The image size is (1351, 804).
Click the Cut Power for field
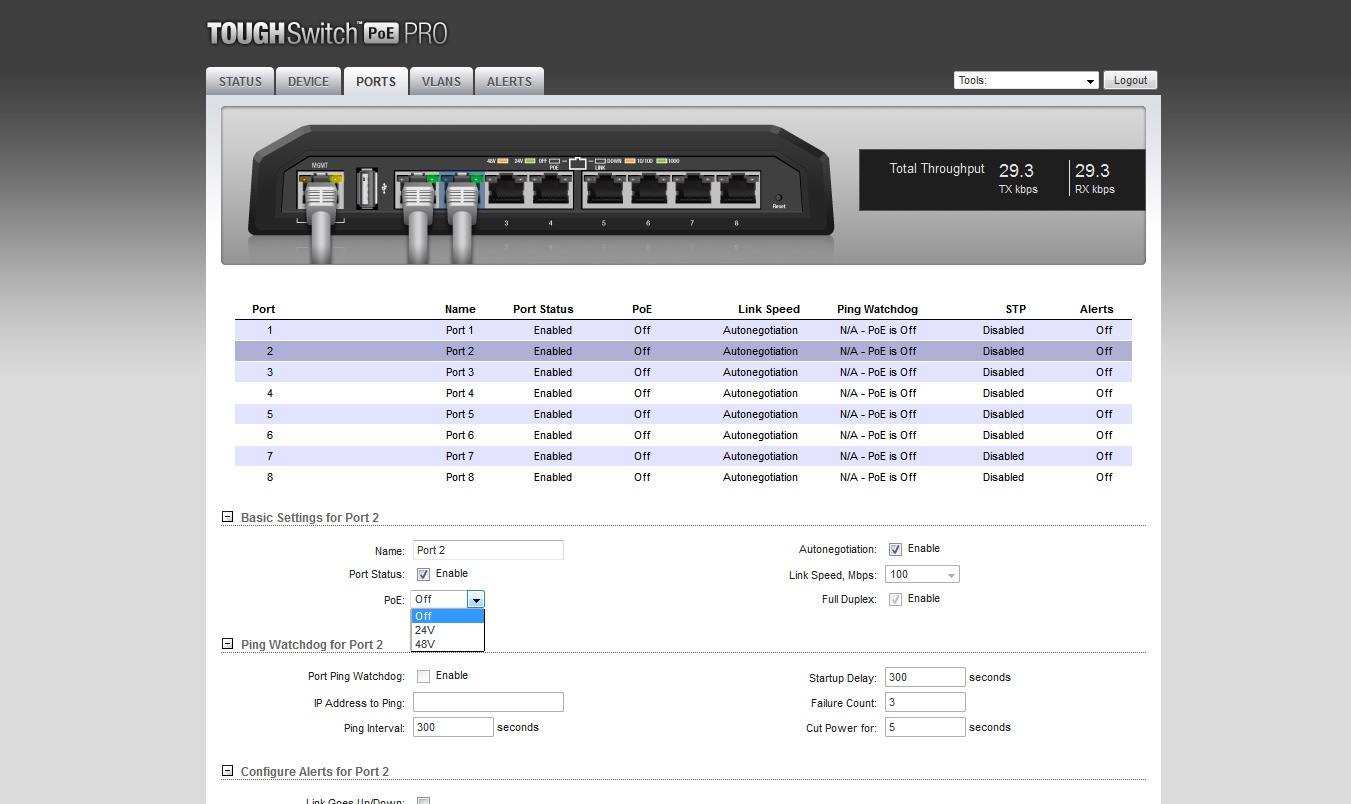(x=925, y=727)
